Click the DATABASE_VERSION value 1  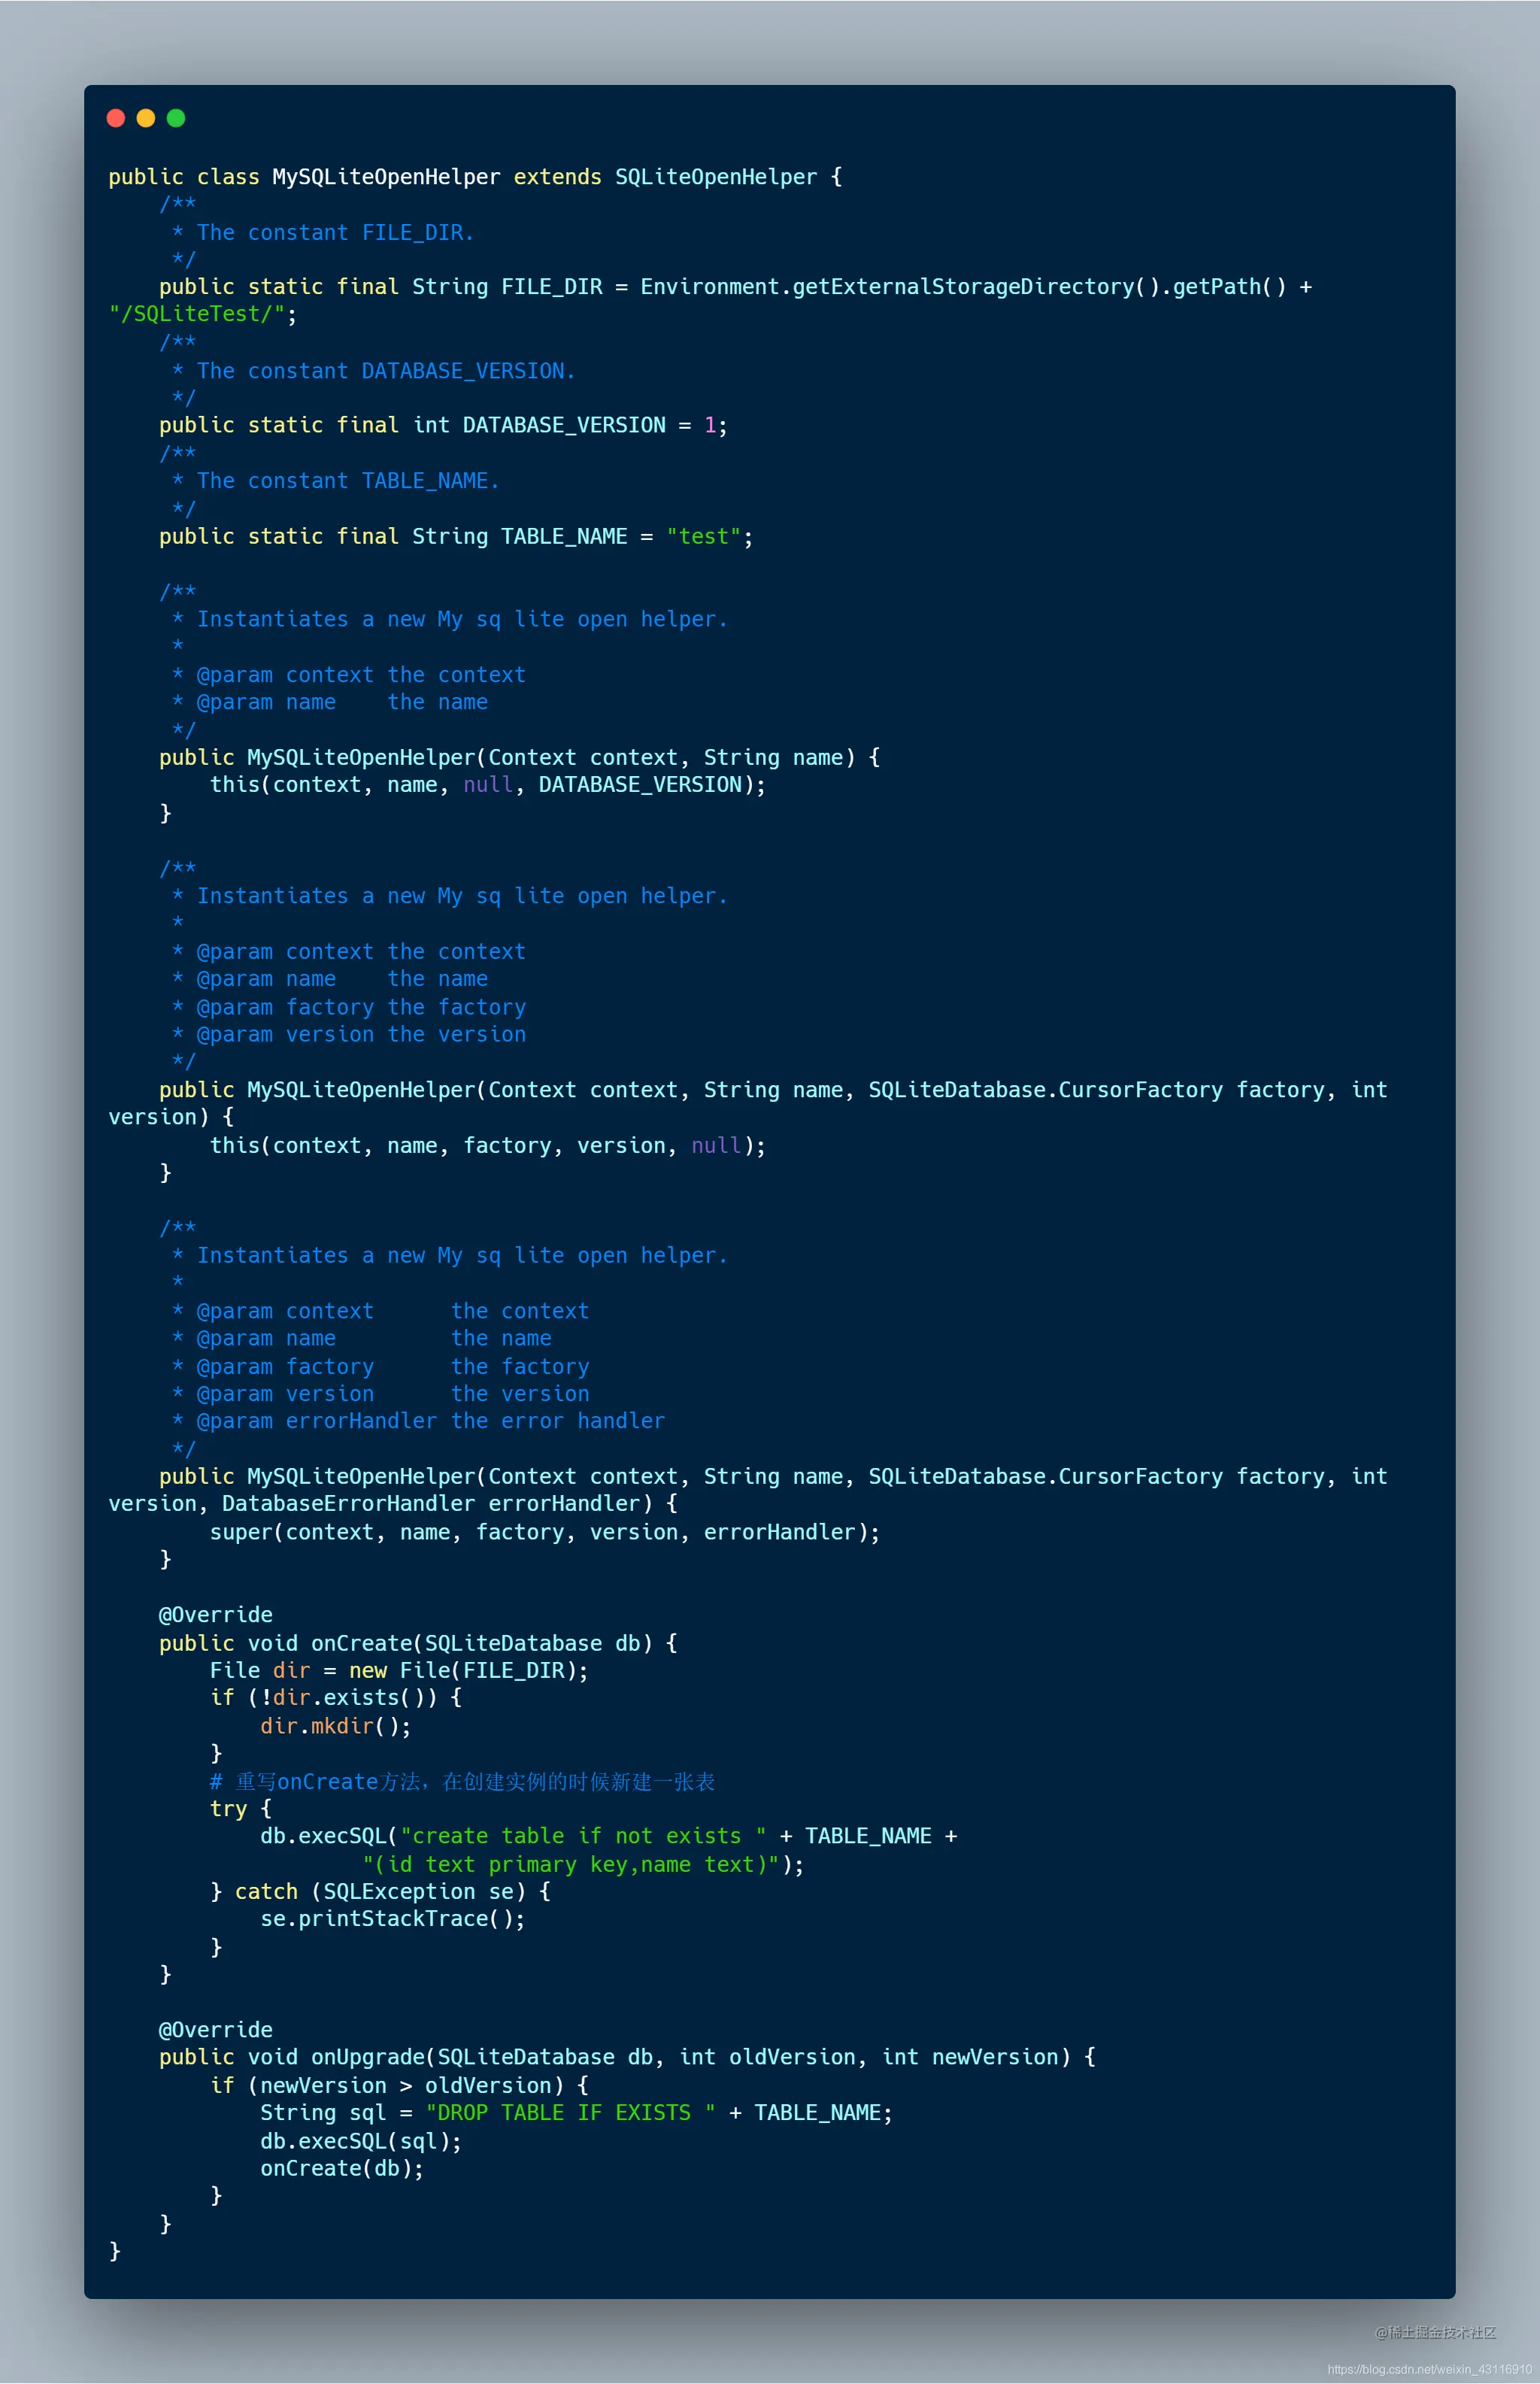(x=710, y=425)
